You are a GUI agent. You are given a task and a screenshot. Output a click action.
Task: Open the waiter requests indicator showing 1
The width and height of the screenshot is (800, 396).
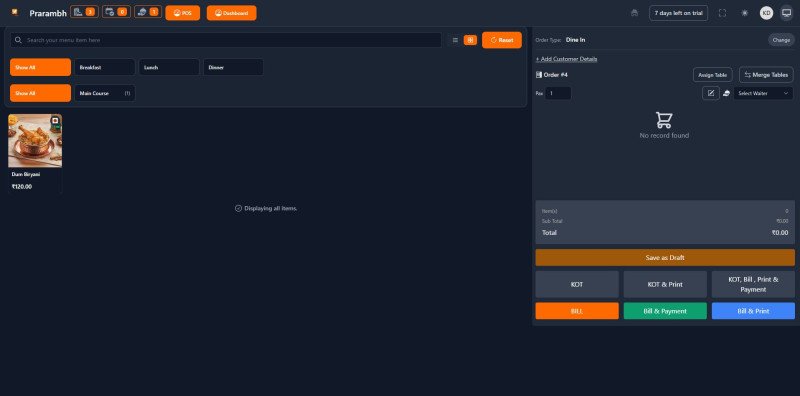[148, 12]
